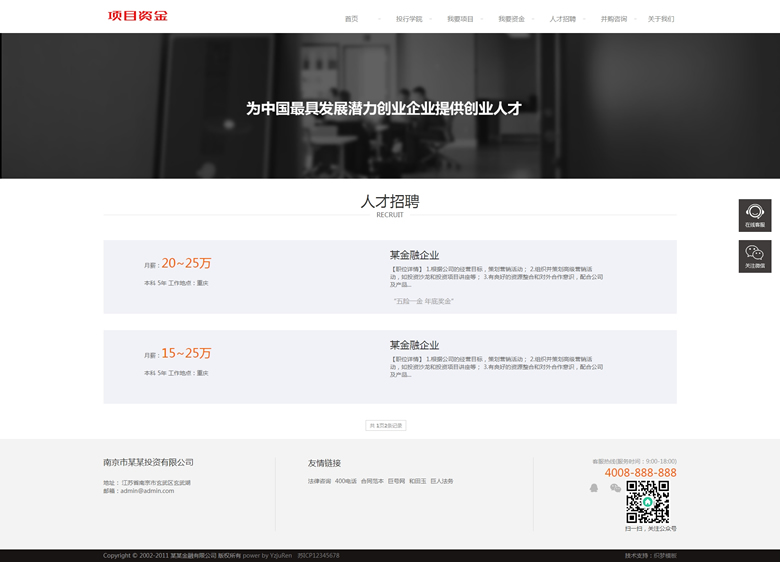Visit the 法律咨询 friendly link

(319, 481)
